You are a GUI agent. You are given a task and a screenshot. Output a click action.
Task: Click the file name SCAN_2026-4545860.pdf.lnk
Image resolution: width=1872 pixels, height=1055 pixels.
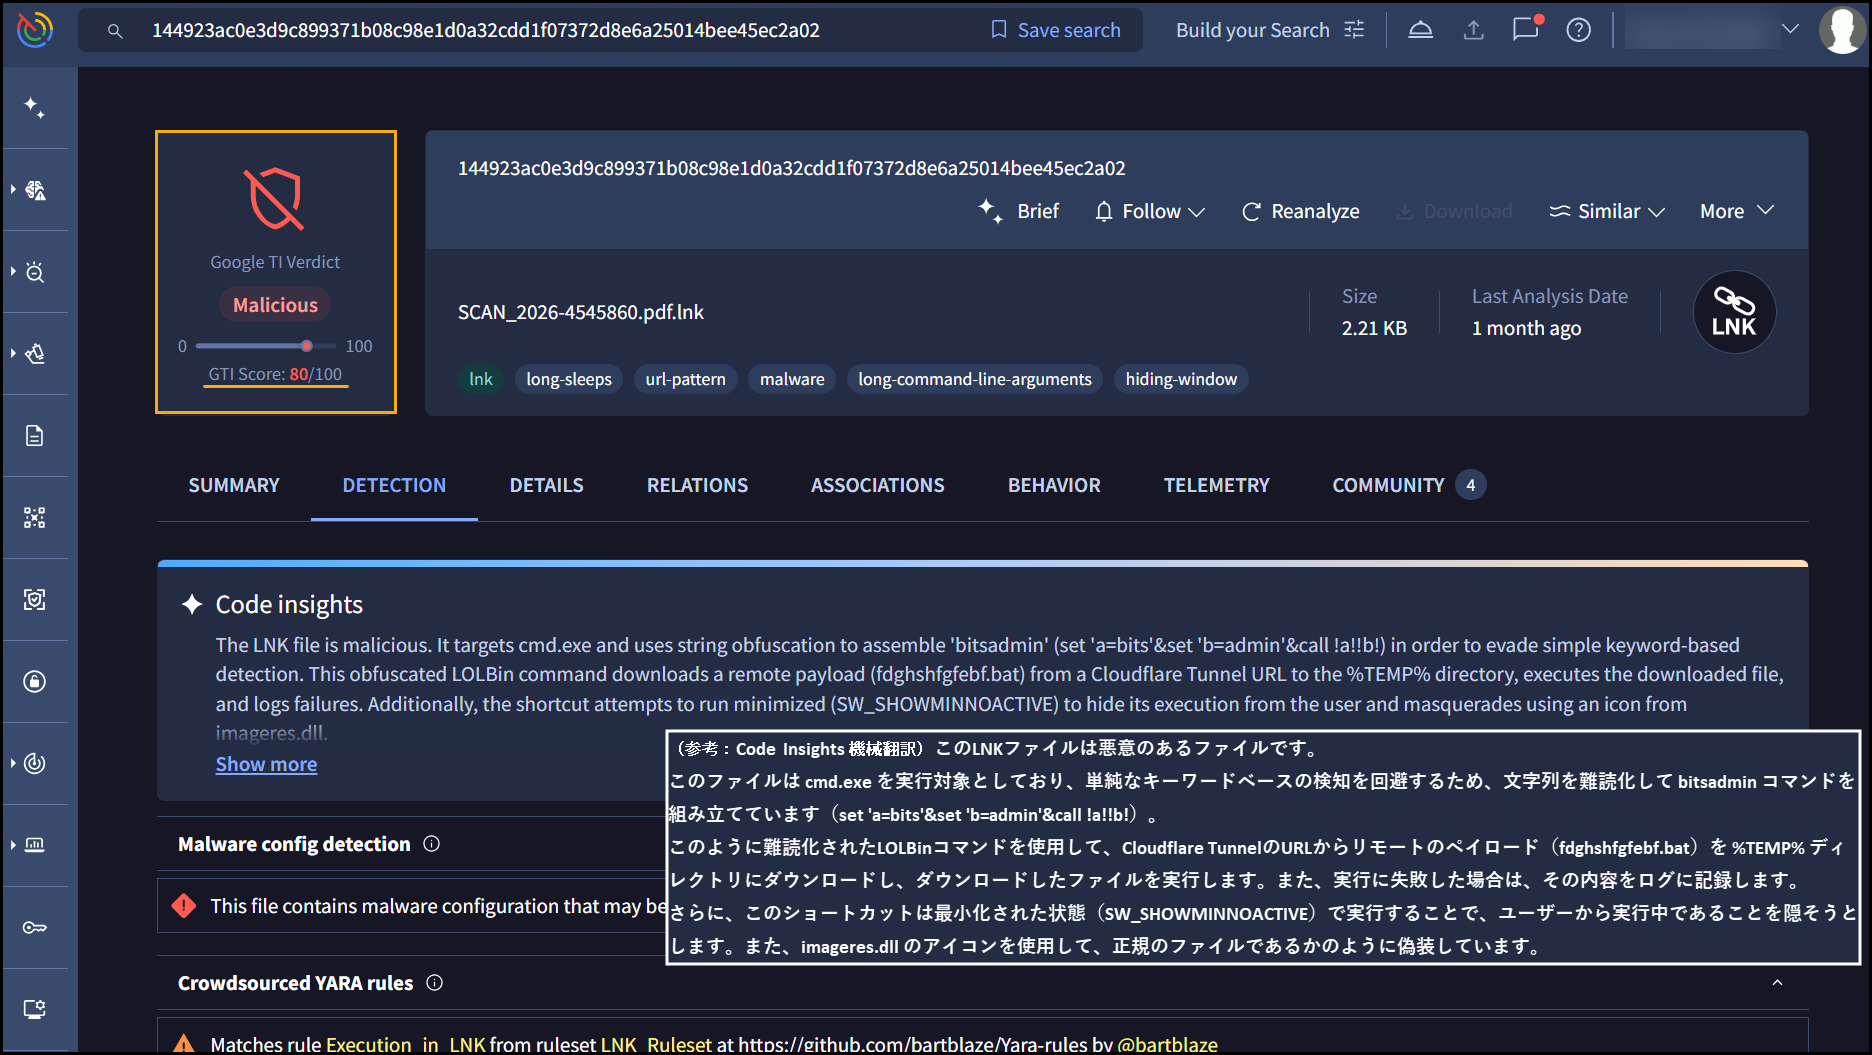581,312
